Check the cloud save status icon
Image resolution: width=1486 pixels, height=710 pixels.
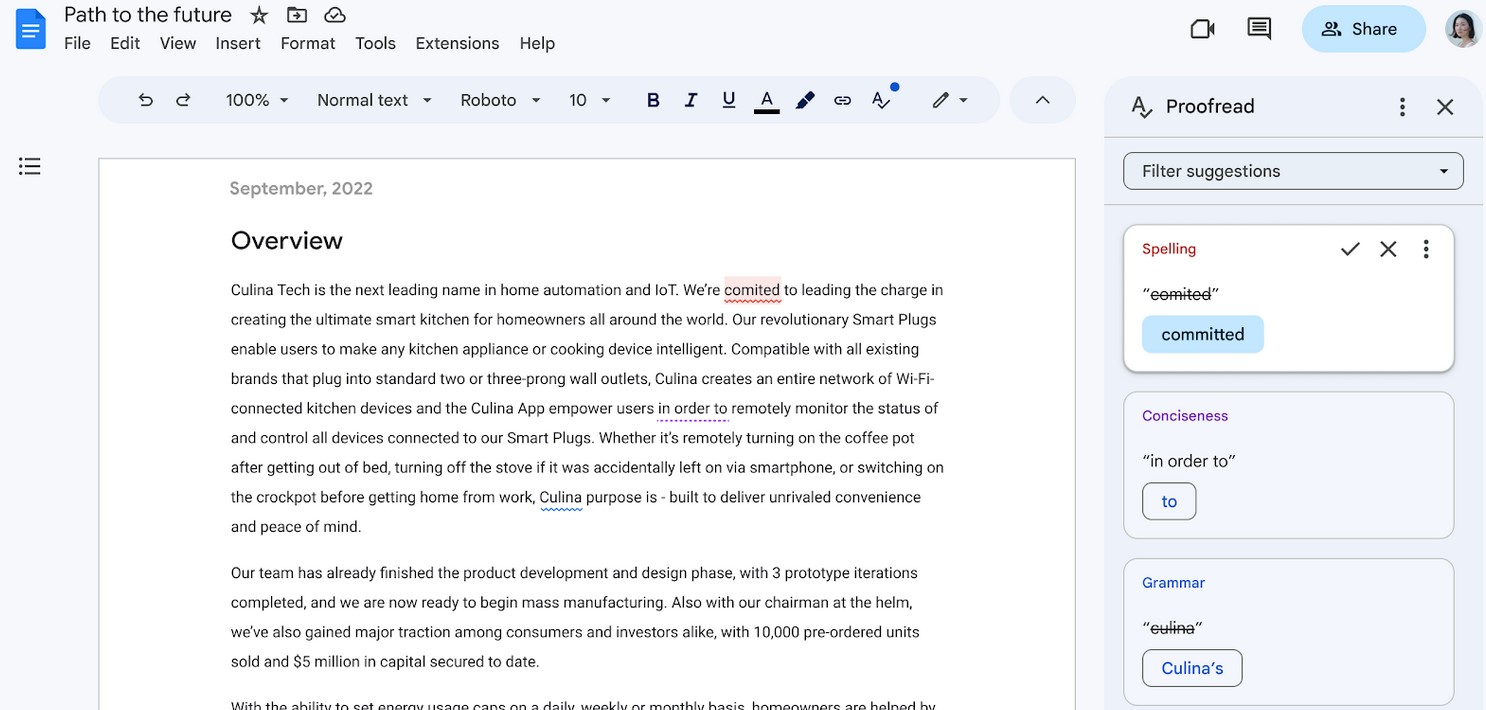tap(336, 15)
